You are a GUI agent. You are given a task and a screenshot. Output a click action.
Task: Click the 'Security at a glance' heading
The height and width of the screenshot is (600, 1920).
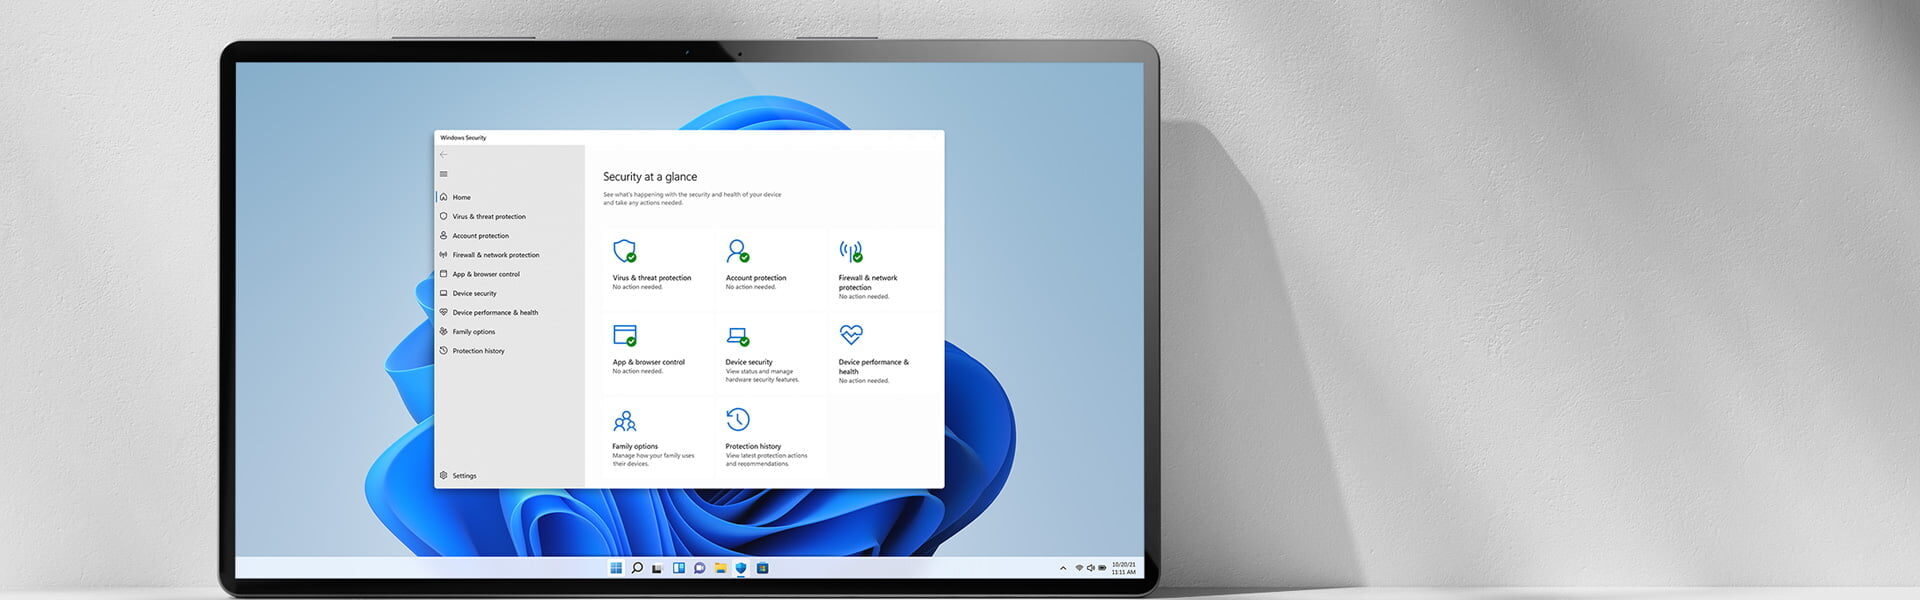pyautogui.click(x=650, y=177)
